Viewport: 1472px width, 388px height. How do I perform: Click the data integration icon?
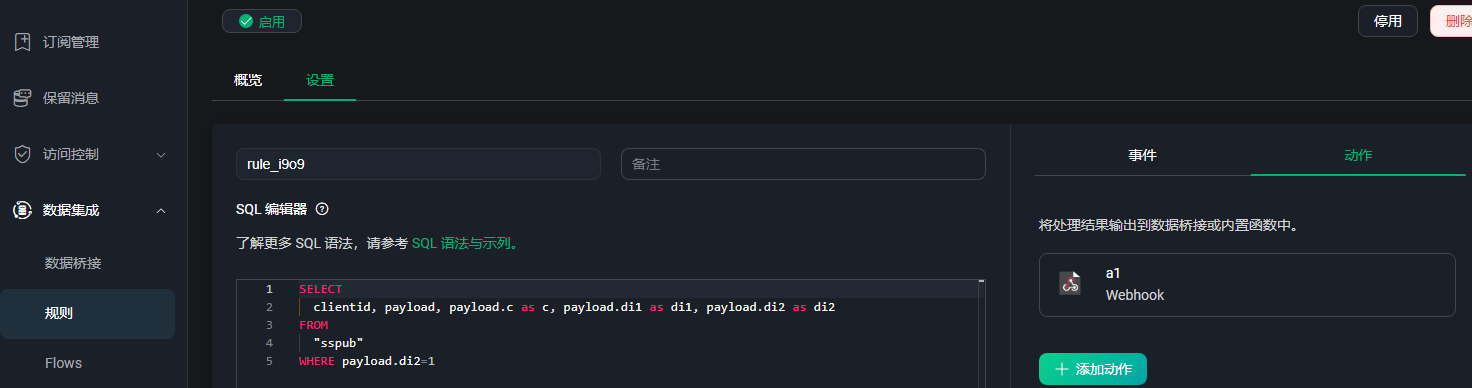tap(22, 210)
